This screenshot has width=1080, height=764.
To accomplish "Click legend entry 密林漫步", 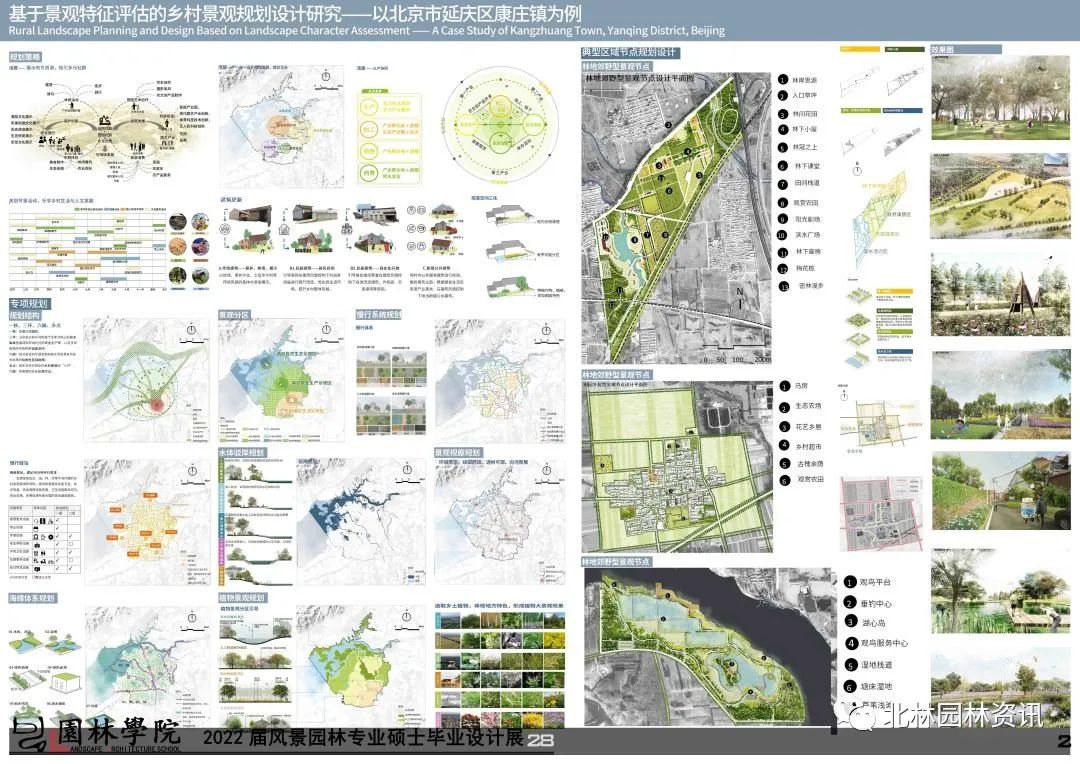I will [x=811, y=285].
